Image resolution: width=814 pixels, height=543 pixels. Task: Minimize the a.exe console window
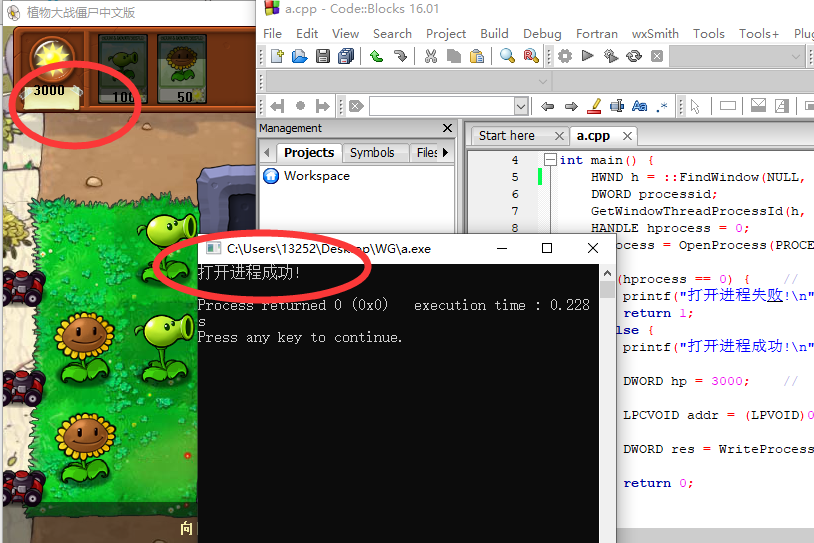click(x=502, y=249)
